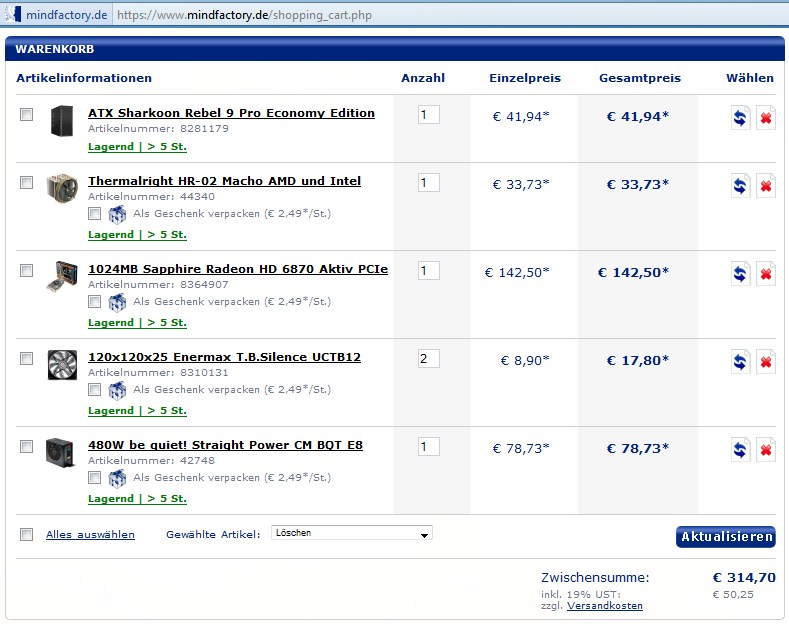Click the Aktualisieren button
Screen dimensions: 789x624
tap(726, 536)
